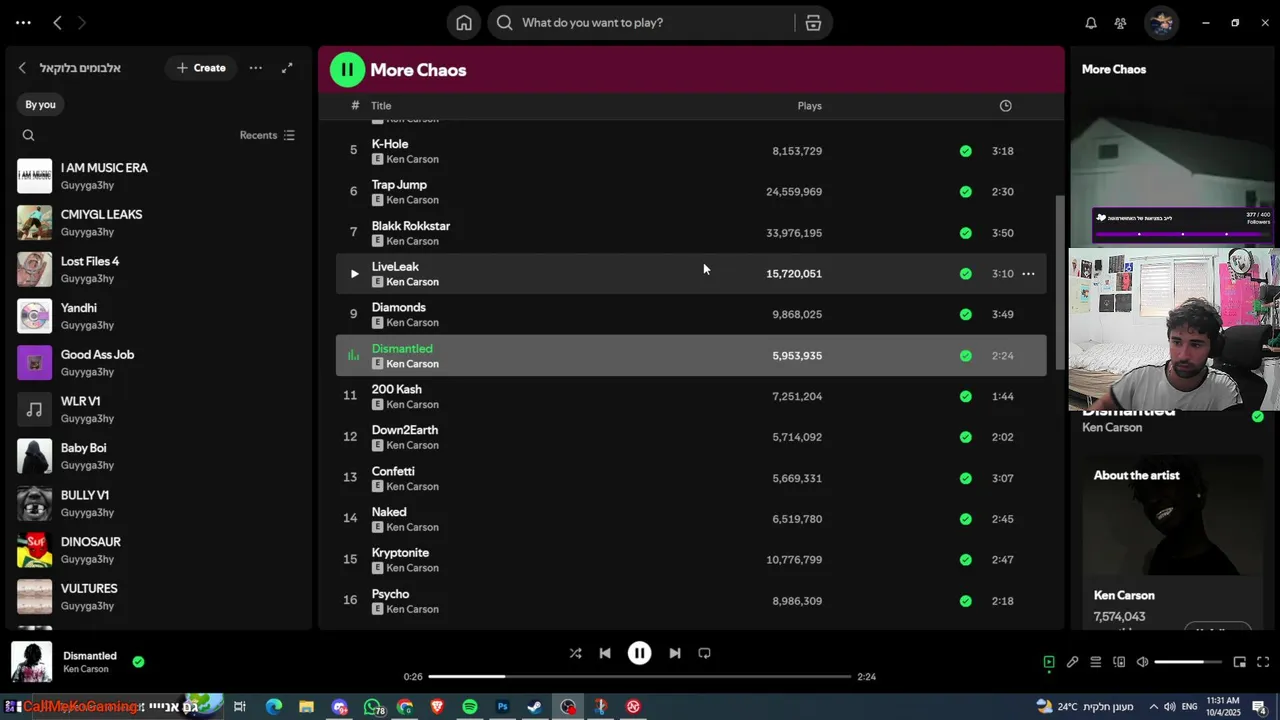Open the VULTURES playlist thumbnail
Screen dimensions: 1280x720
tap(34, 597)
